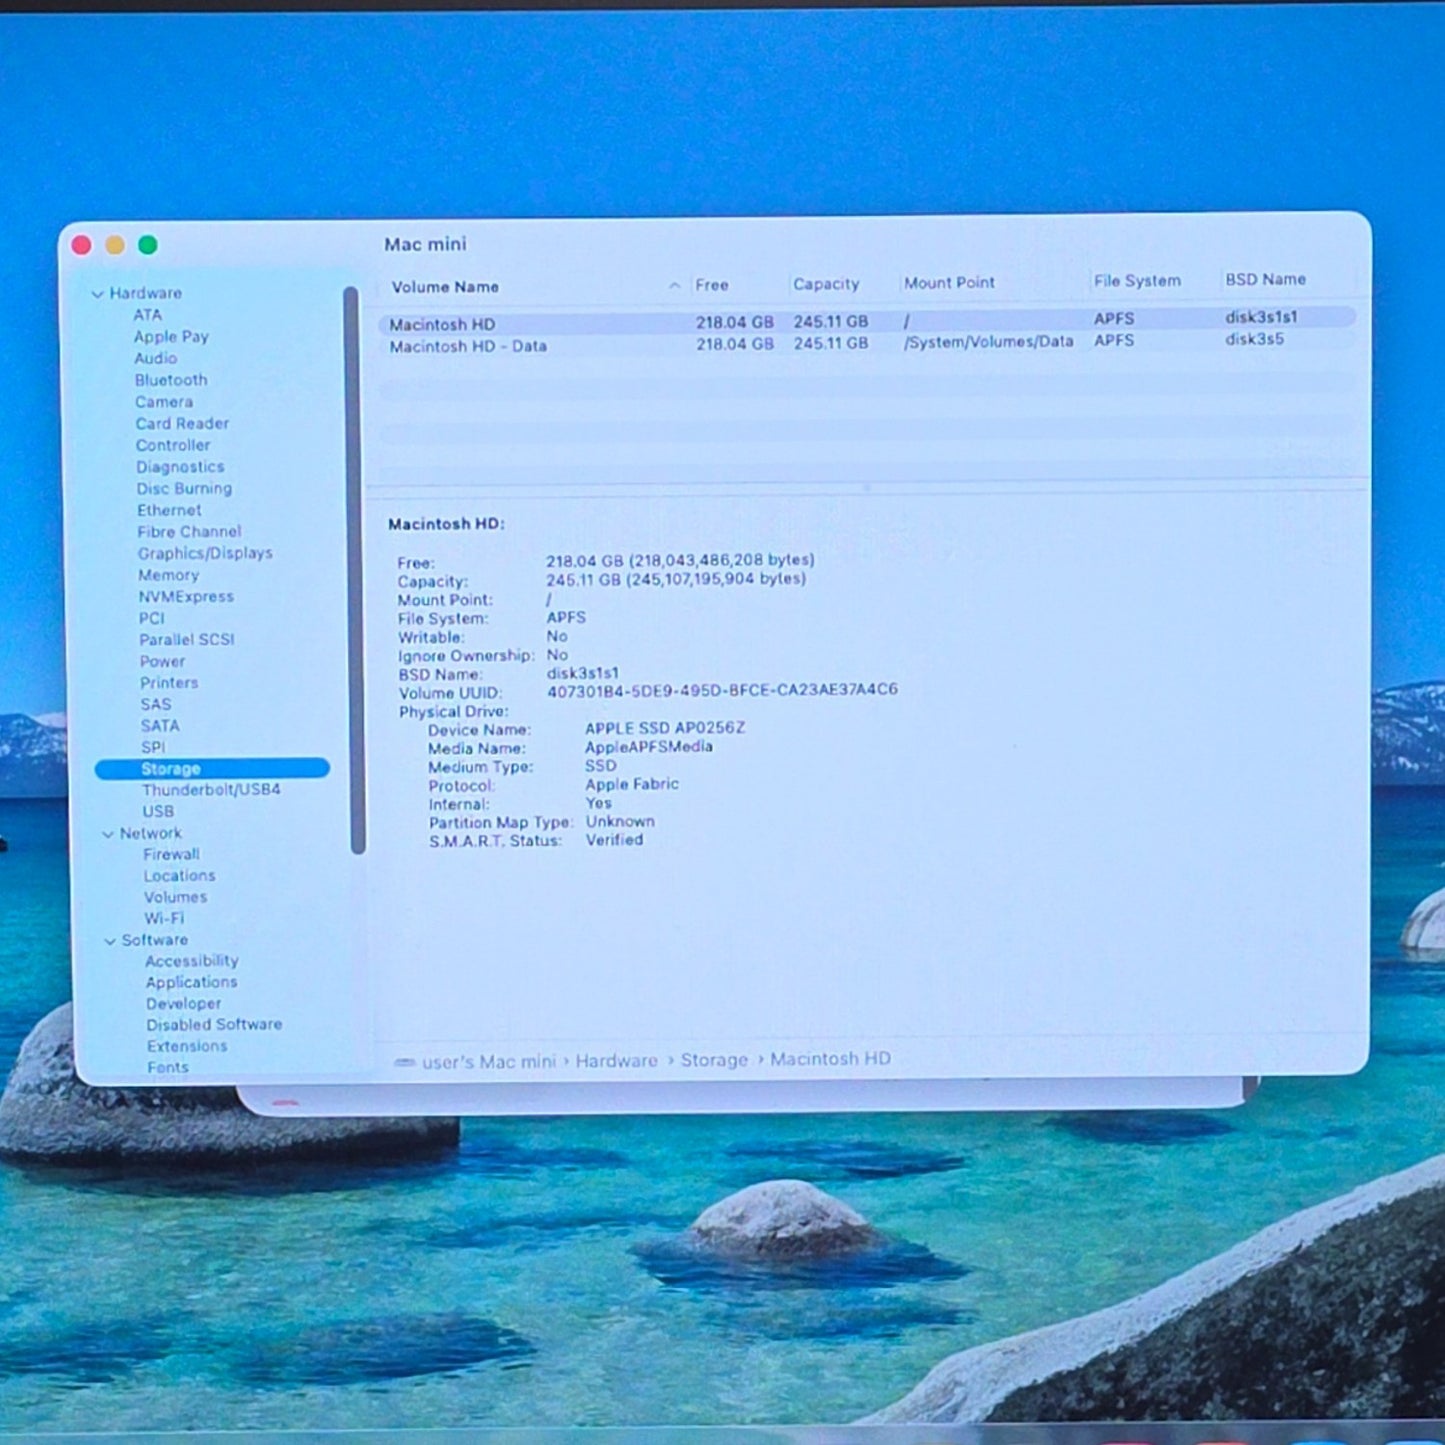Image resolution: width=1445 pixels, height=1445 pixels.
Task: Minimize window with yellow button
Action: click(x=115, y=245)
